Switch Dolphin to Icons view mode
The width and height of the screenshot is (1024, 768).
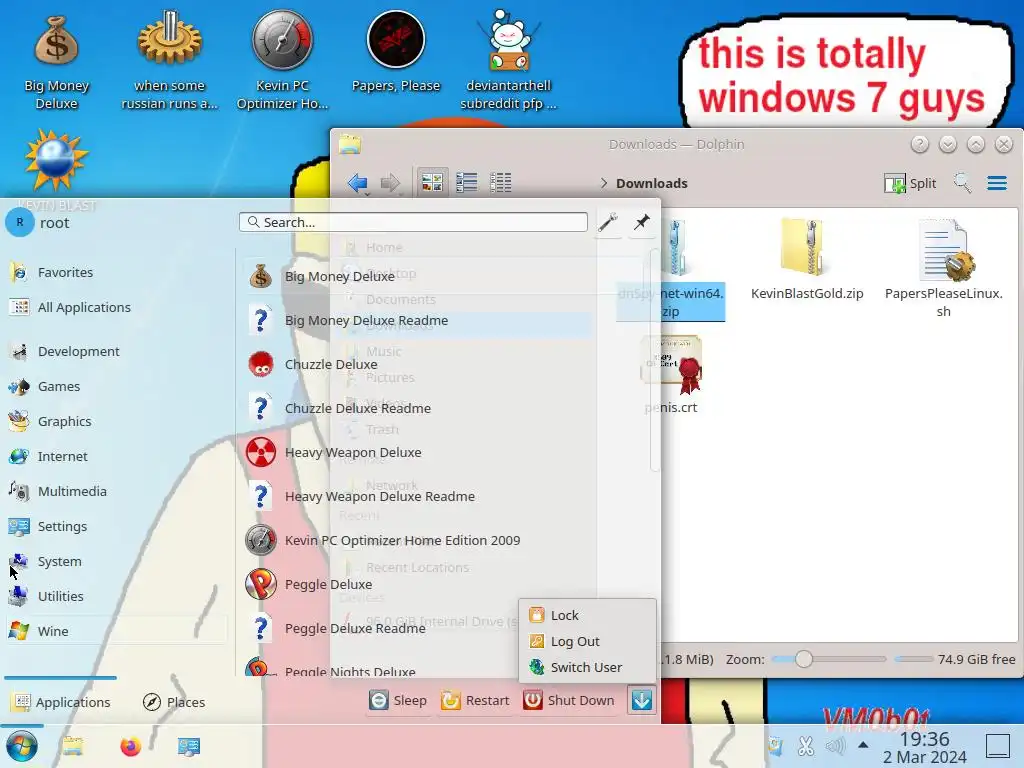432,183
